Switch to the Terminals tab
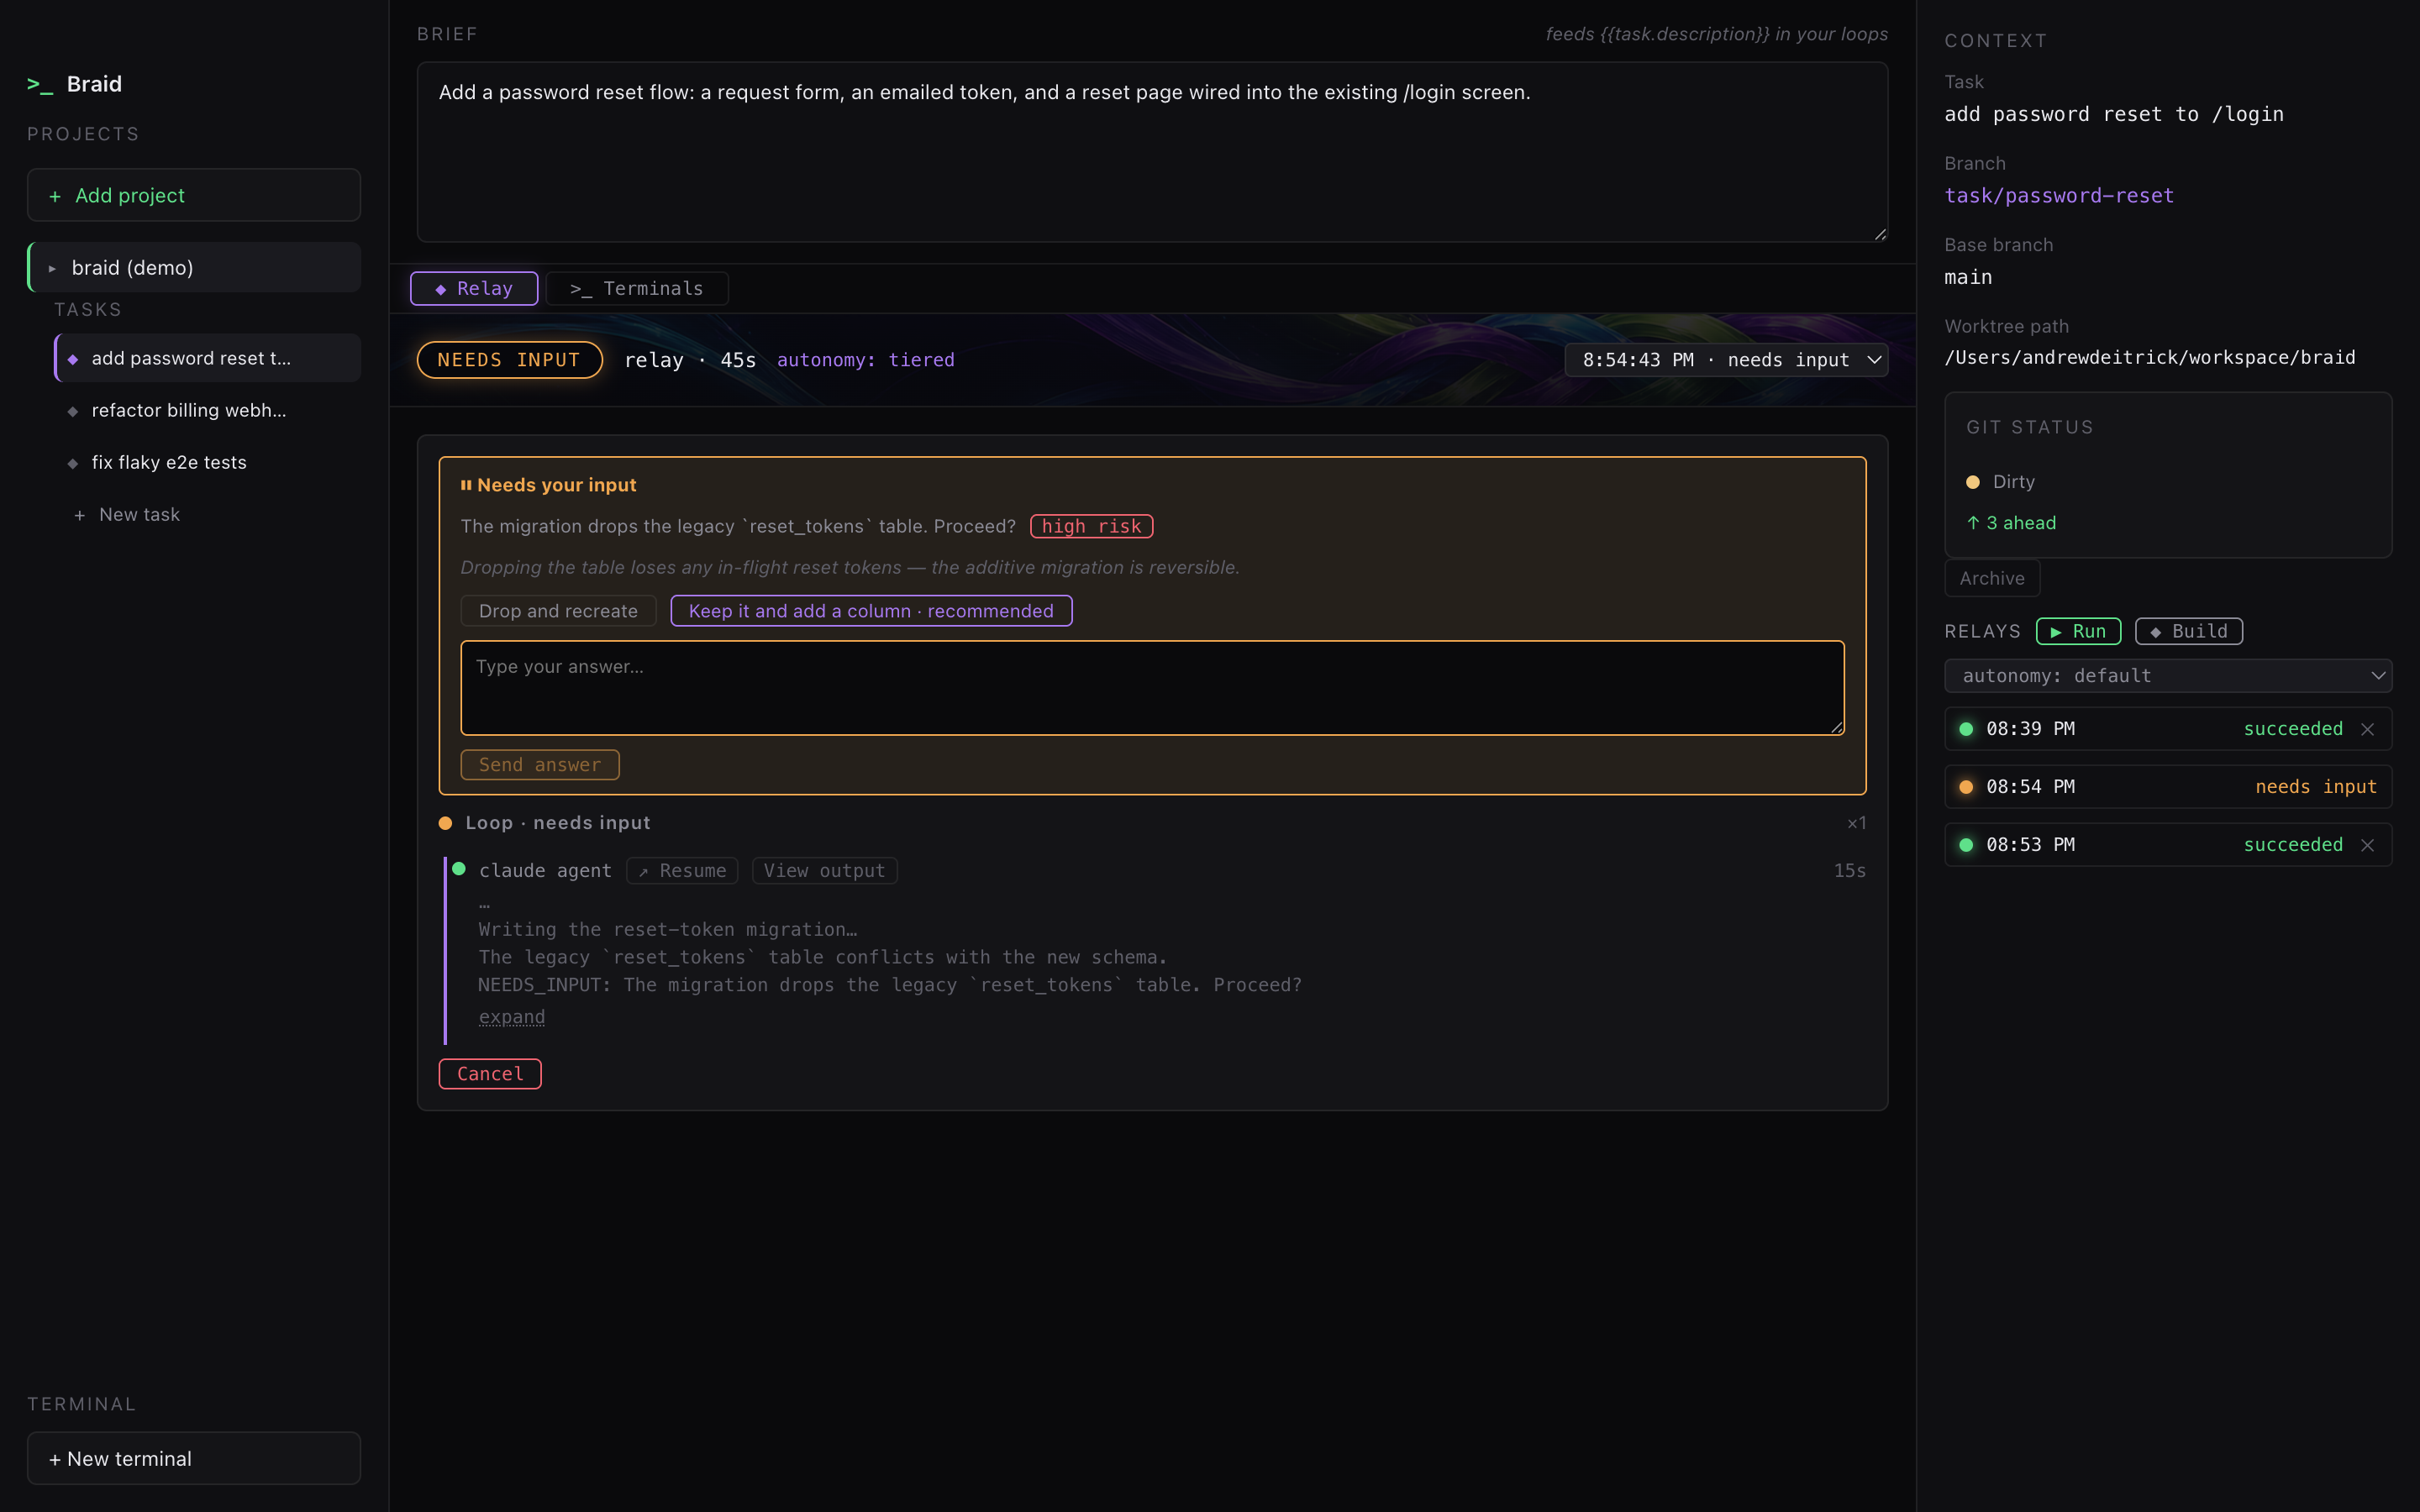This screenshot has height=1512, width=2420. 637,288
